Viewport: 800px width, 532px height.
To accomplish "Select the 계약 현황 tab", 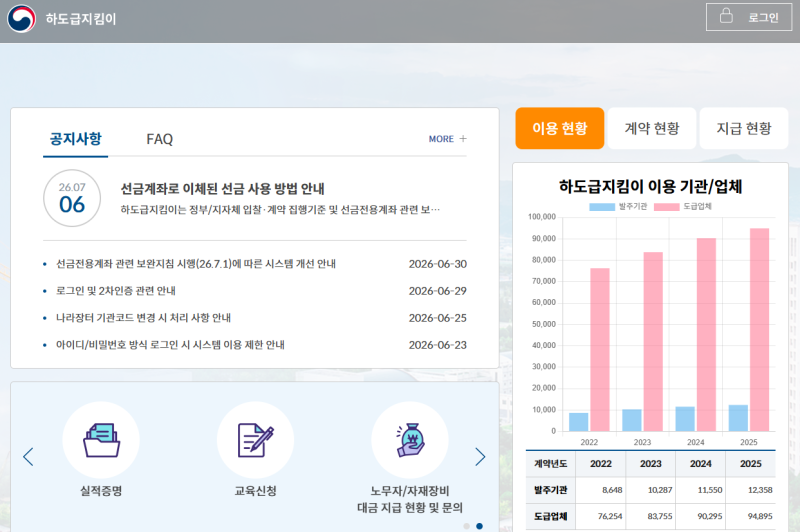I will click(x=652, y=128).
